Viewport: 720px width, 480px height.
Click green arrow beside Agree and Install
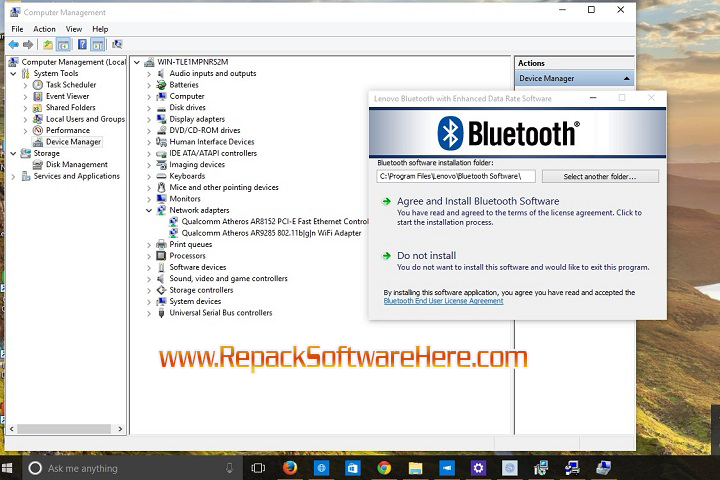387,201
